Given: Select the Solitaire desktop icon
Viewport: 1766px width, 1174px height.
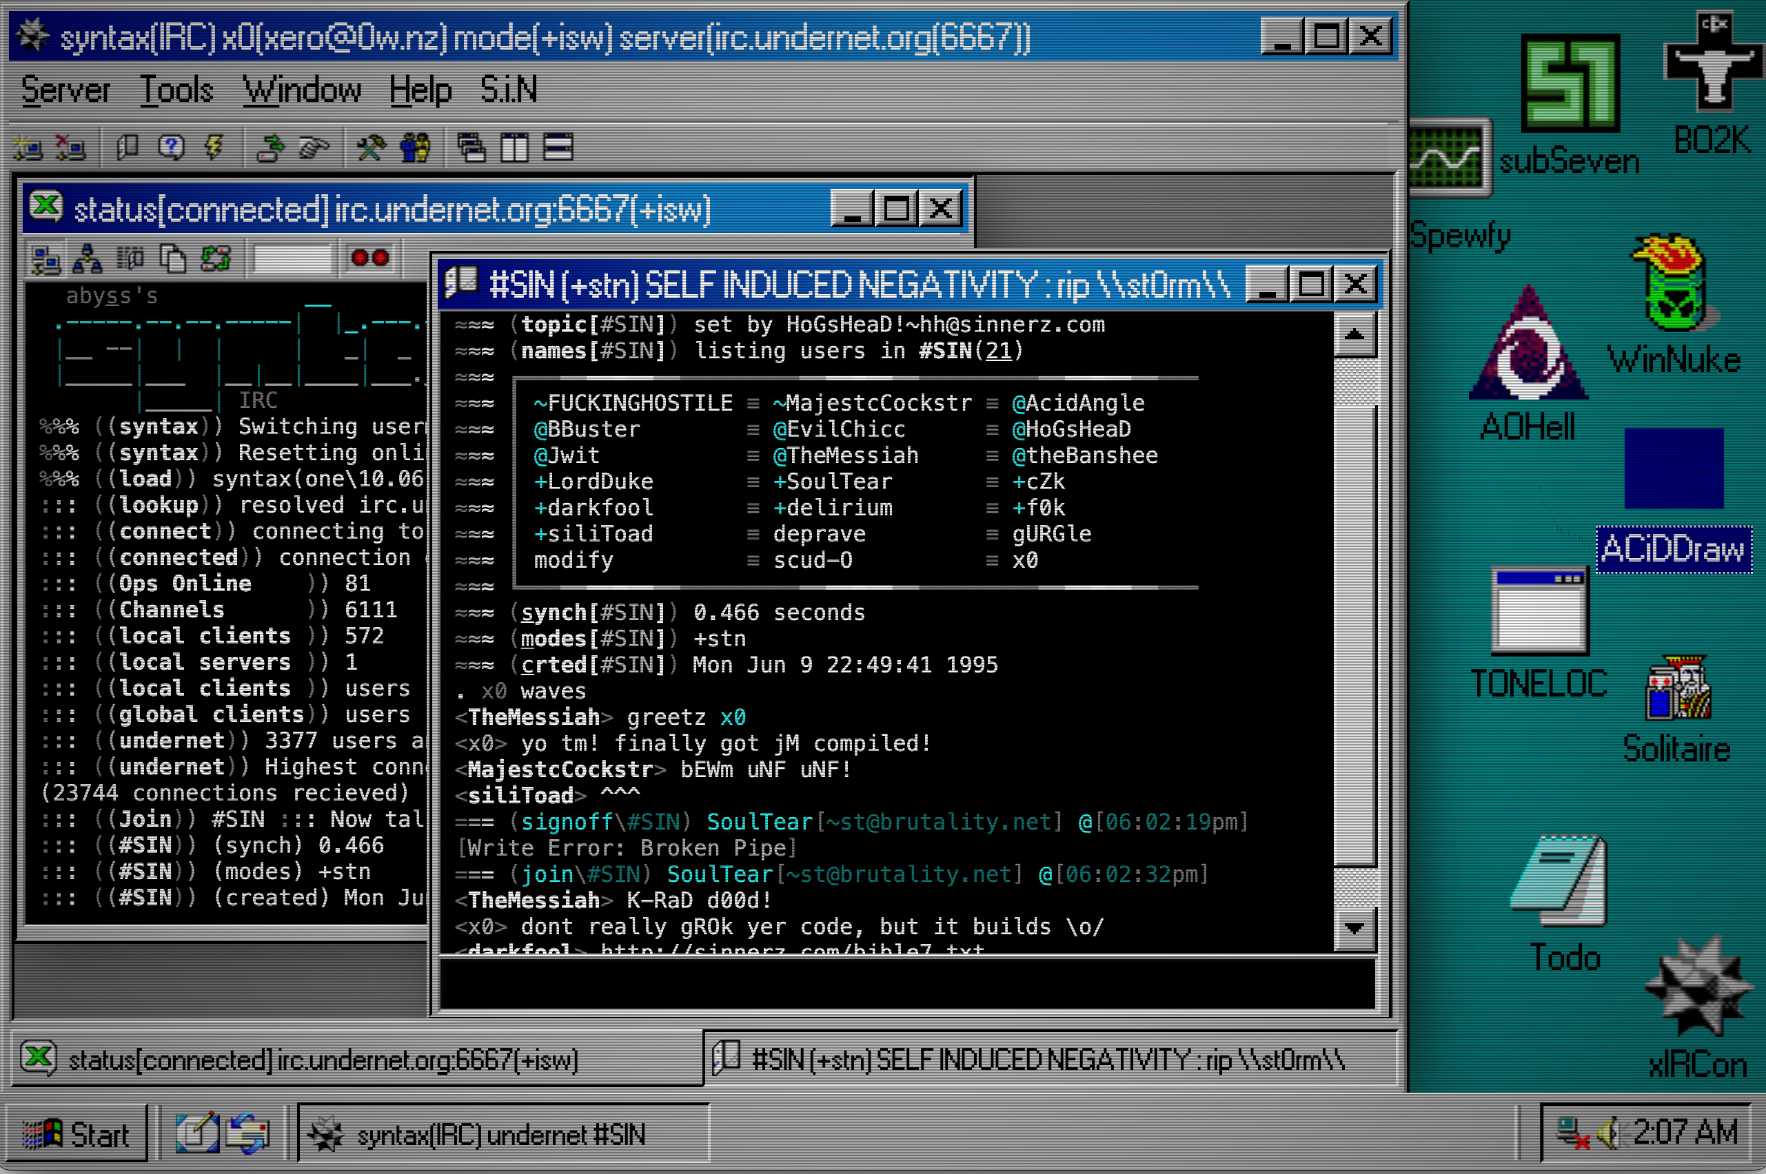Looking at the screenshot, I should (x=1677, y=711).
